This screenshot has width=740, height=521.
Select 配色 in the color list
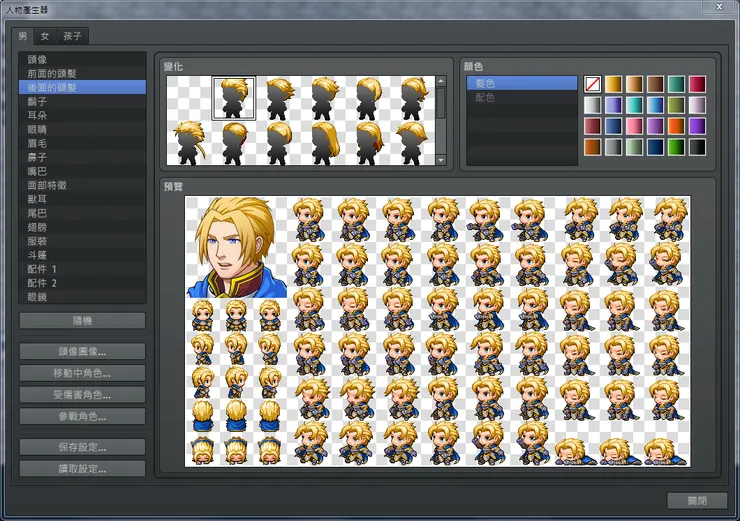[x=522, y=98]
